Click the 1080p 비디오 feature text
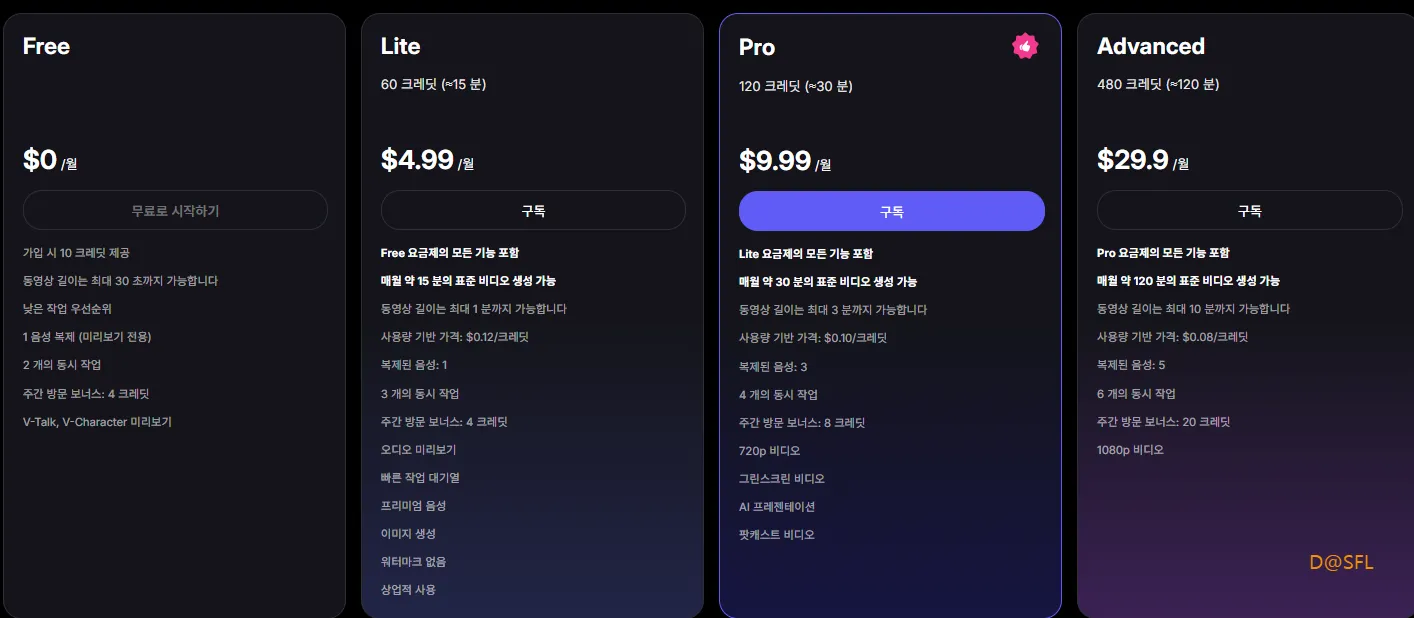The image size is (1414, 618). pos(1131,450)
